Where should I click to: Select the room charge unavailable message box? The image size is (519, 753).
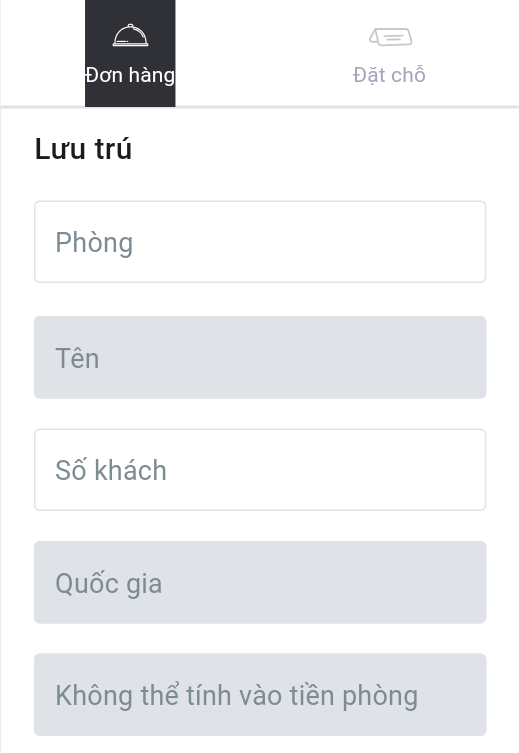[x=260, y=694]
